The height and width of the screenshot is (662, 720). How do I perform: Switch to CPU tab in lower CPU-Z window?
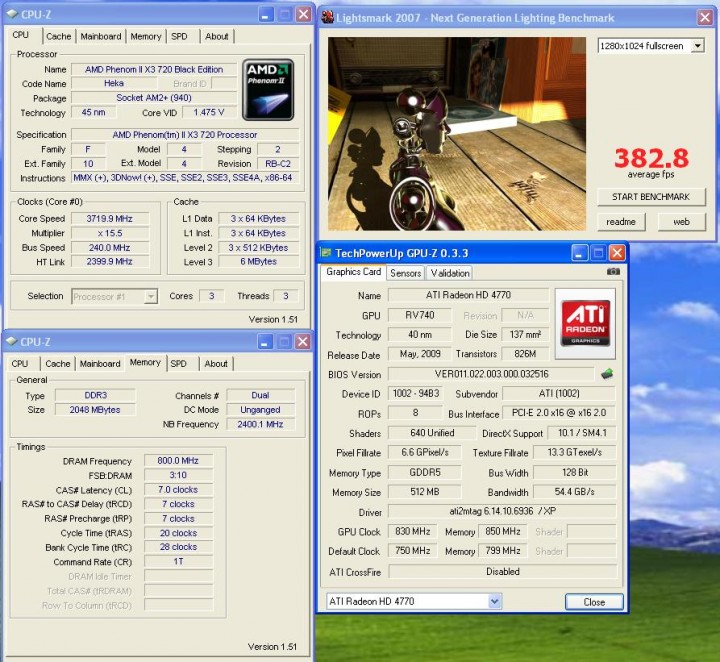[x=20, y=364]
